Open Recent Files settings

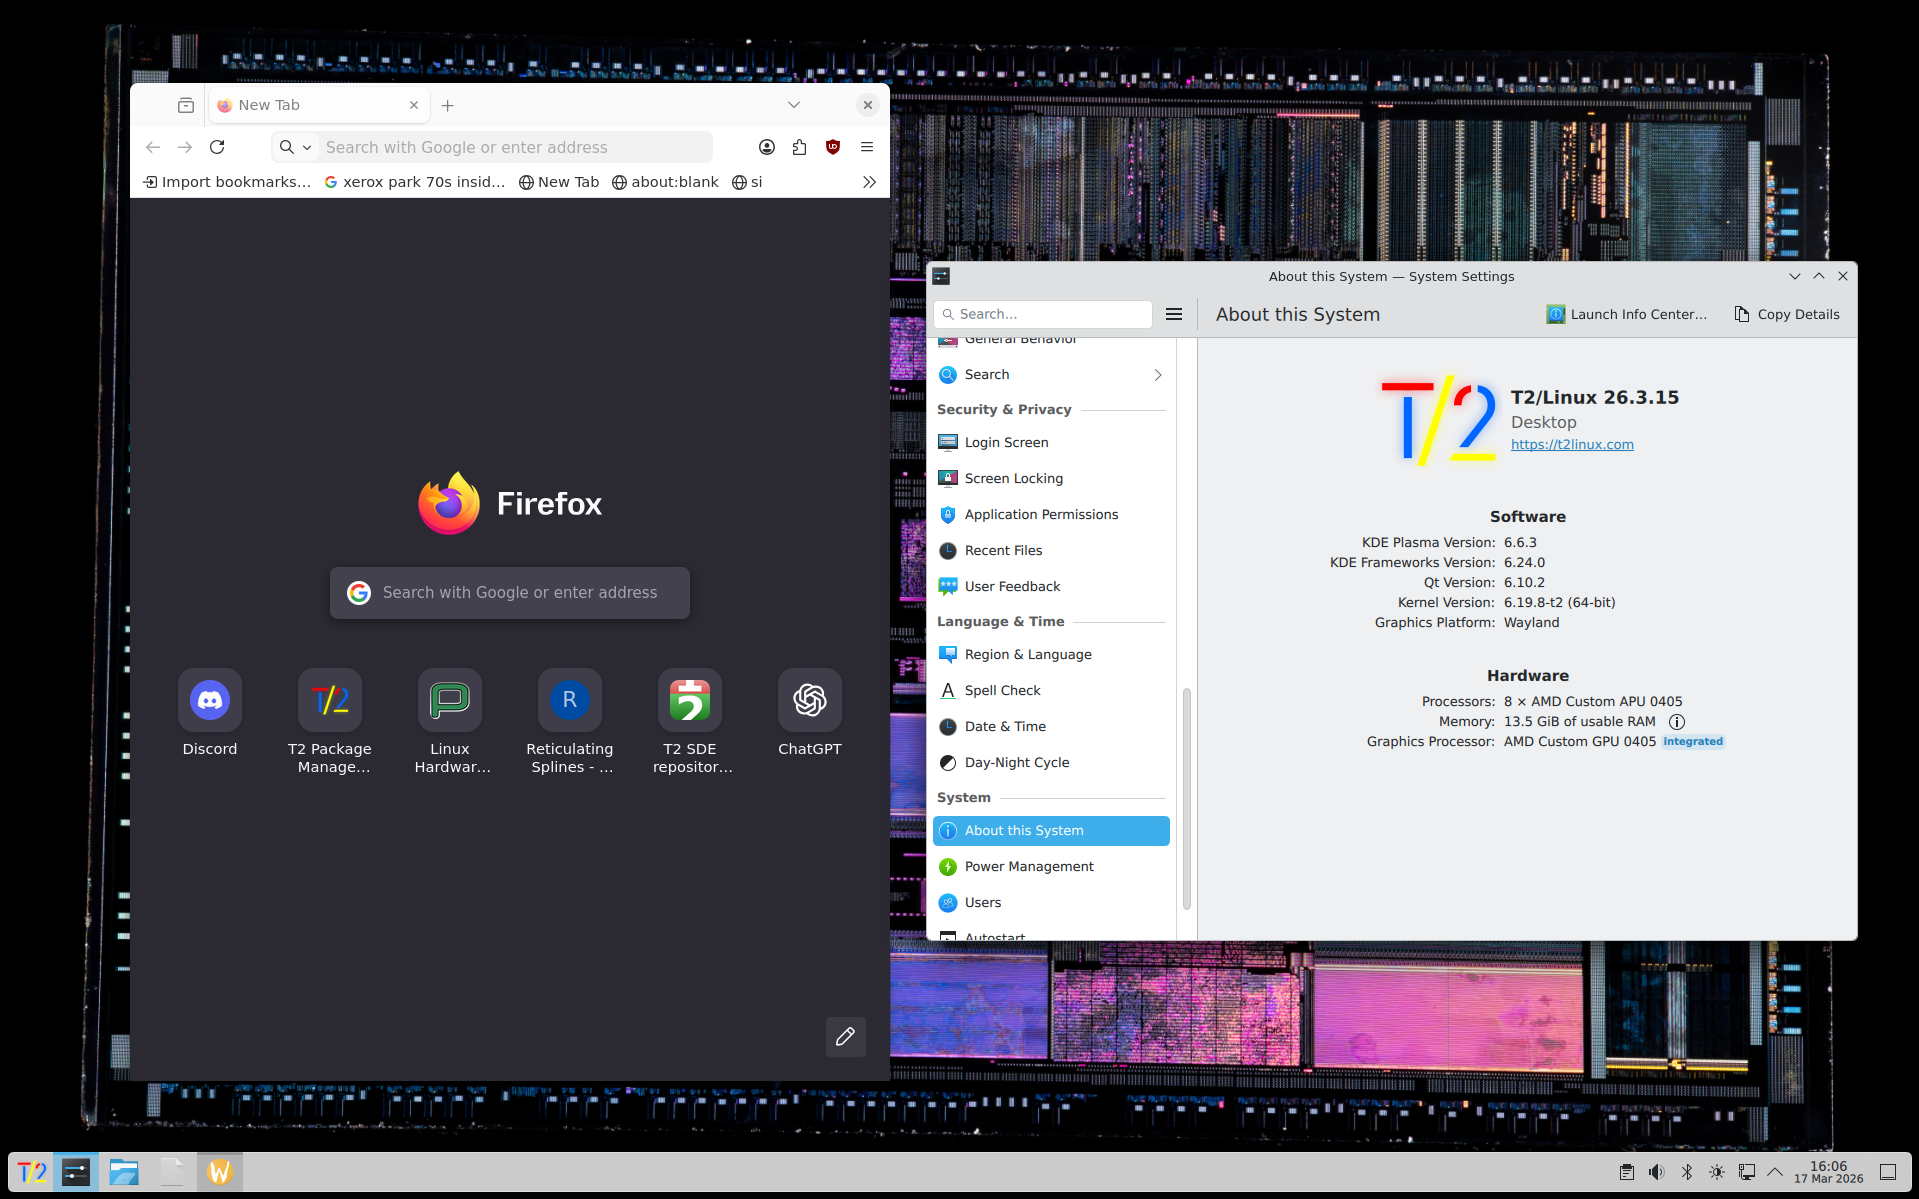1051,551
